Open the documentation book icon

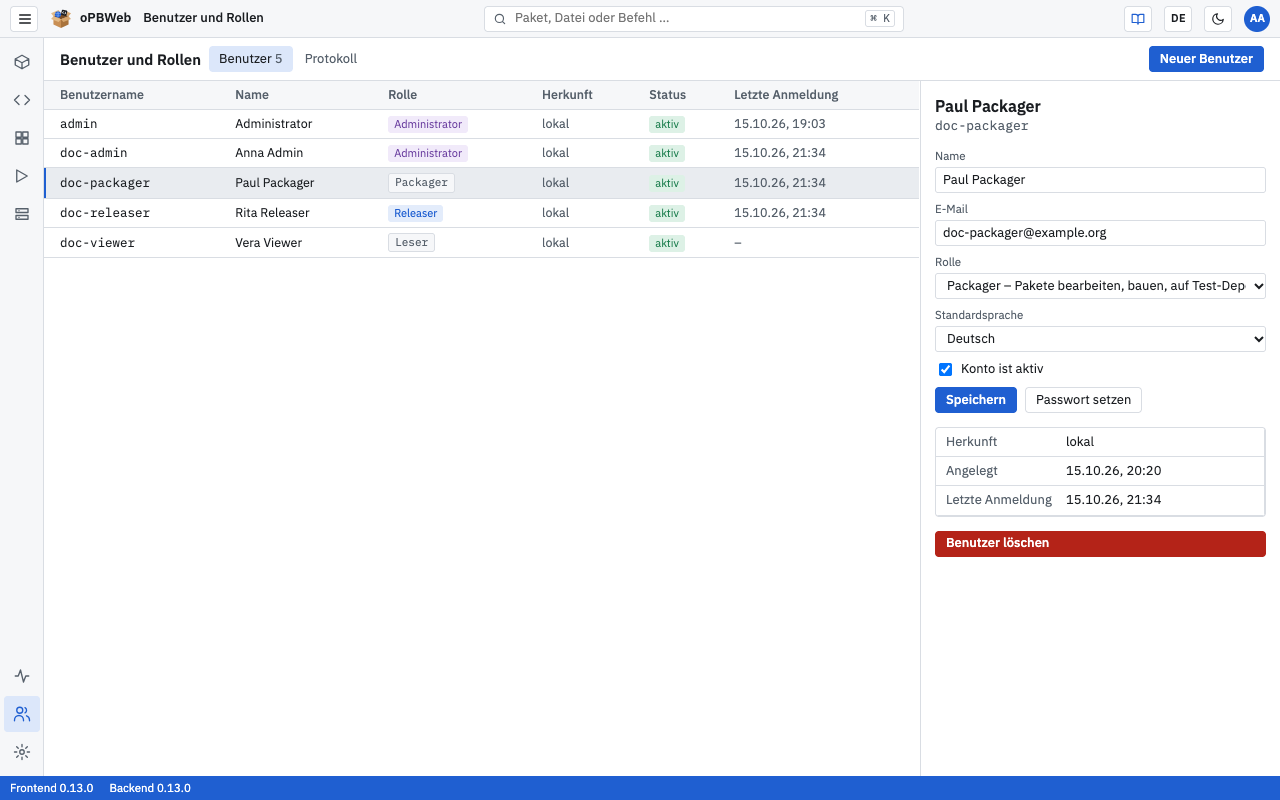tap(1138, 18)
